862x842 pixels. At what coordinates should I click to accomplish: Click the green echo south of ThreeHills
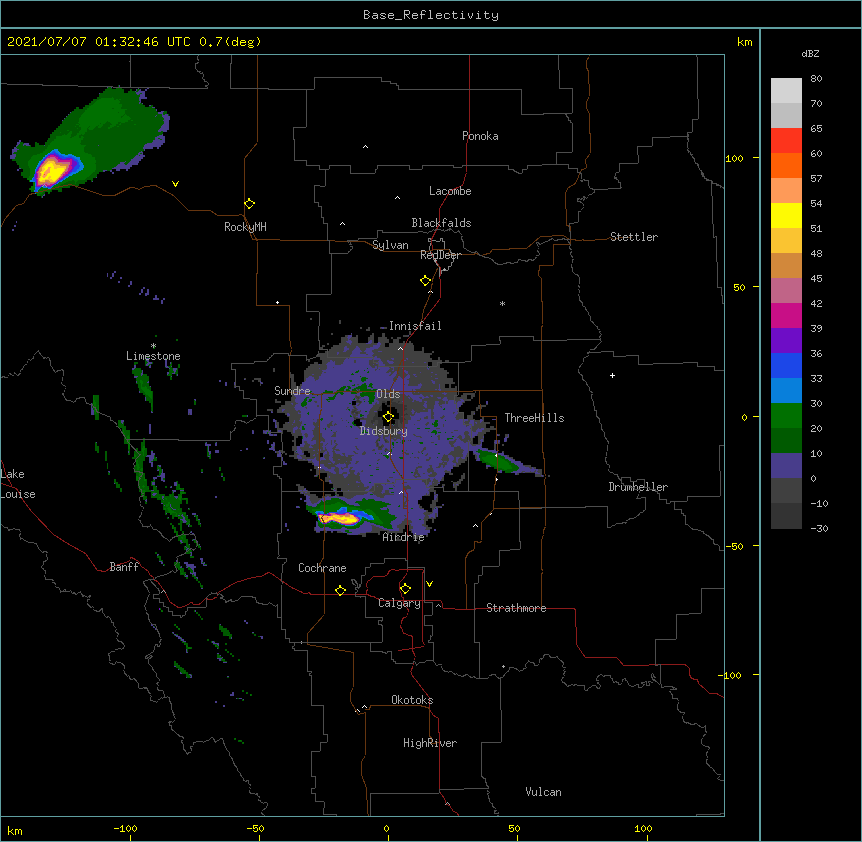498,461
